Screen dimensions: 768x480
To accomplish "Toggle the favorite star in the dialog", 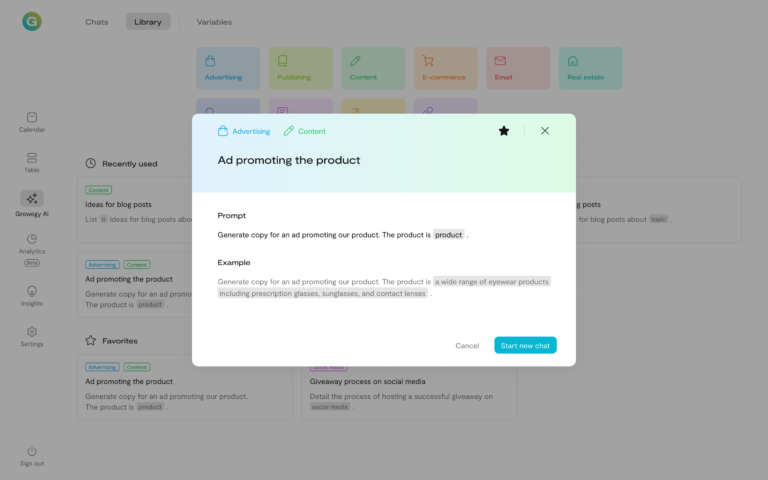I will (504, 131).
